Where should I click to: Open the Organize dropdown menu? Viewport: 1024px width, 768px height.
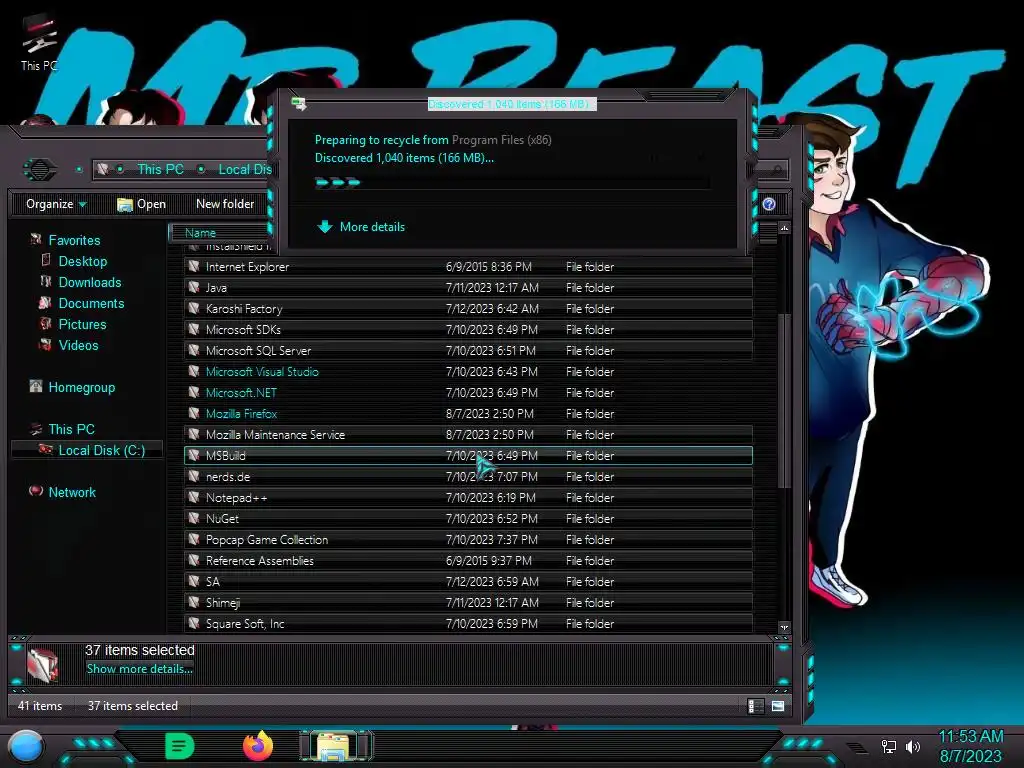56,204
